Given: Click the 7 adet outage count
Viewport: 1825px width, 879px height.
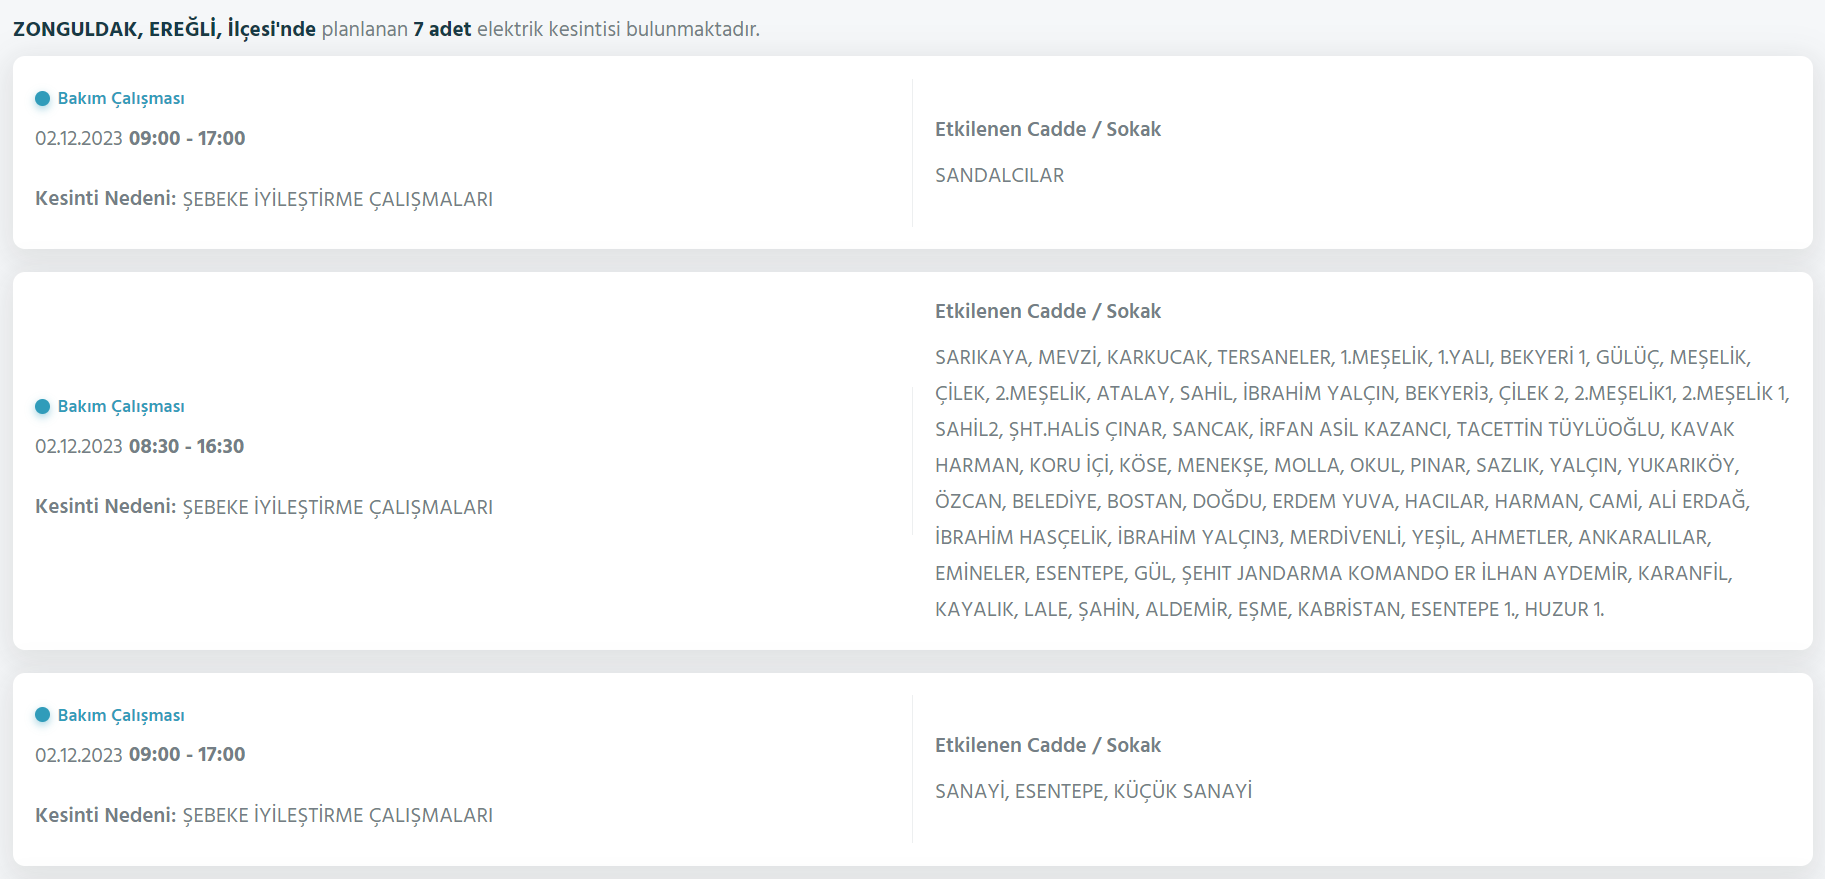Looking at the screenshot, I should click(442, 29).
